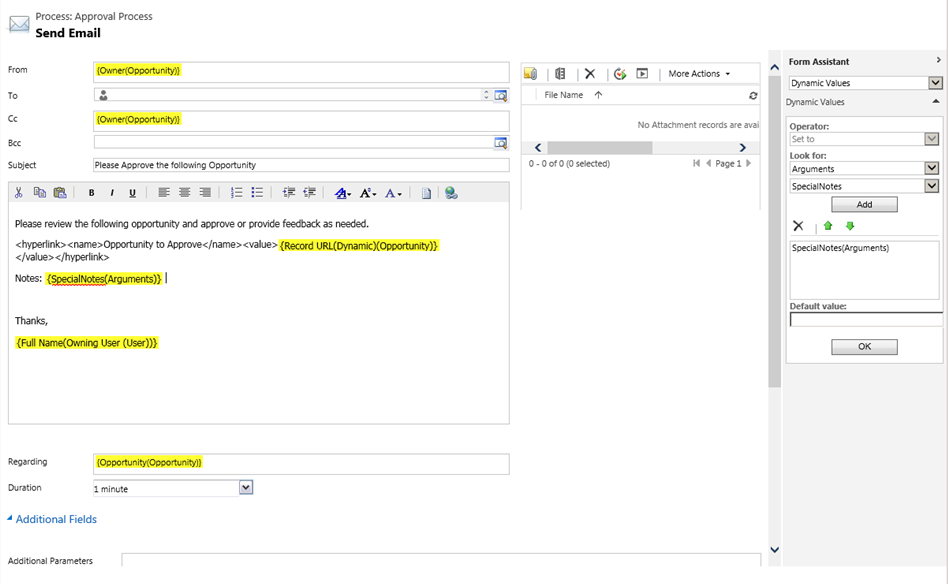This screenshot has height=584, width=948.
Task: Click the Subject field of the email
Action: click(300, 167)
